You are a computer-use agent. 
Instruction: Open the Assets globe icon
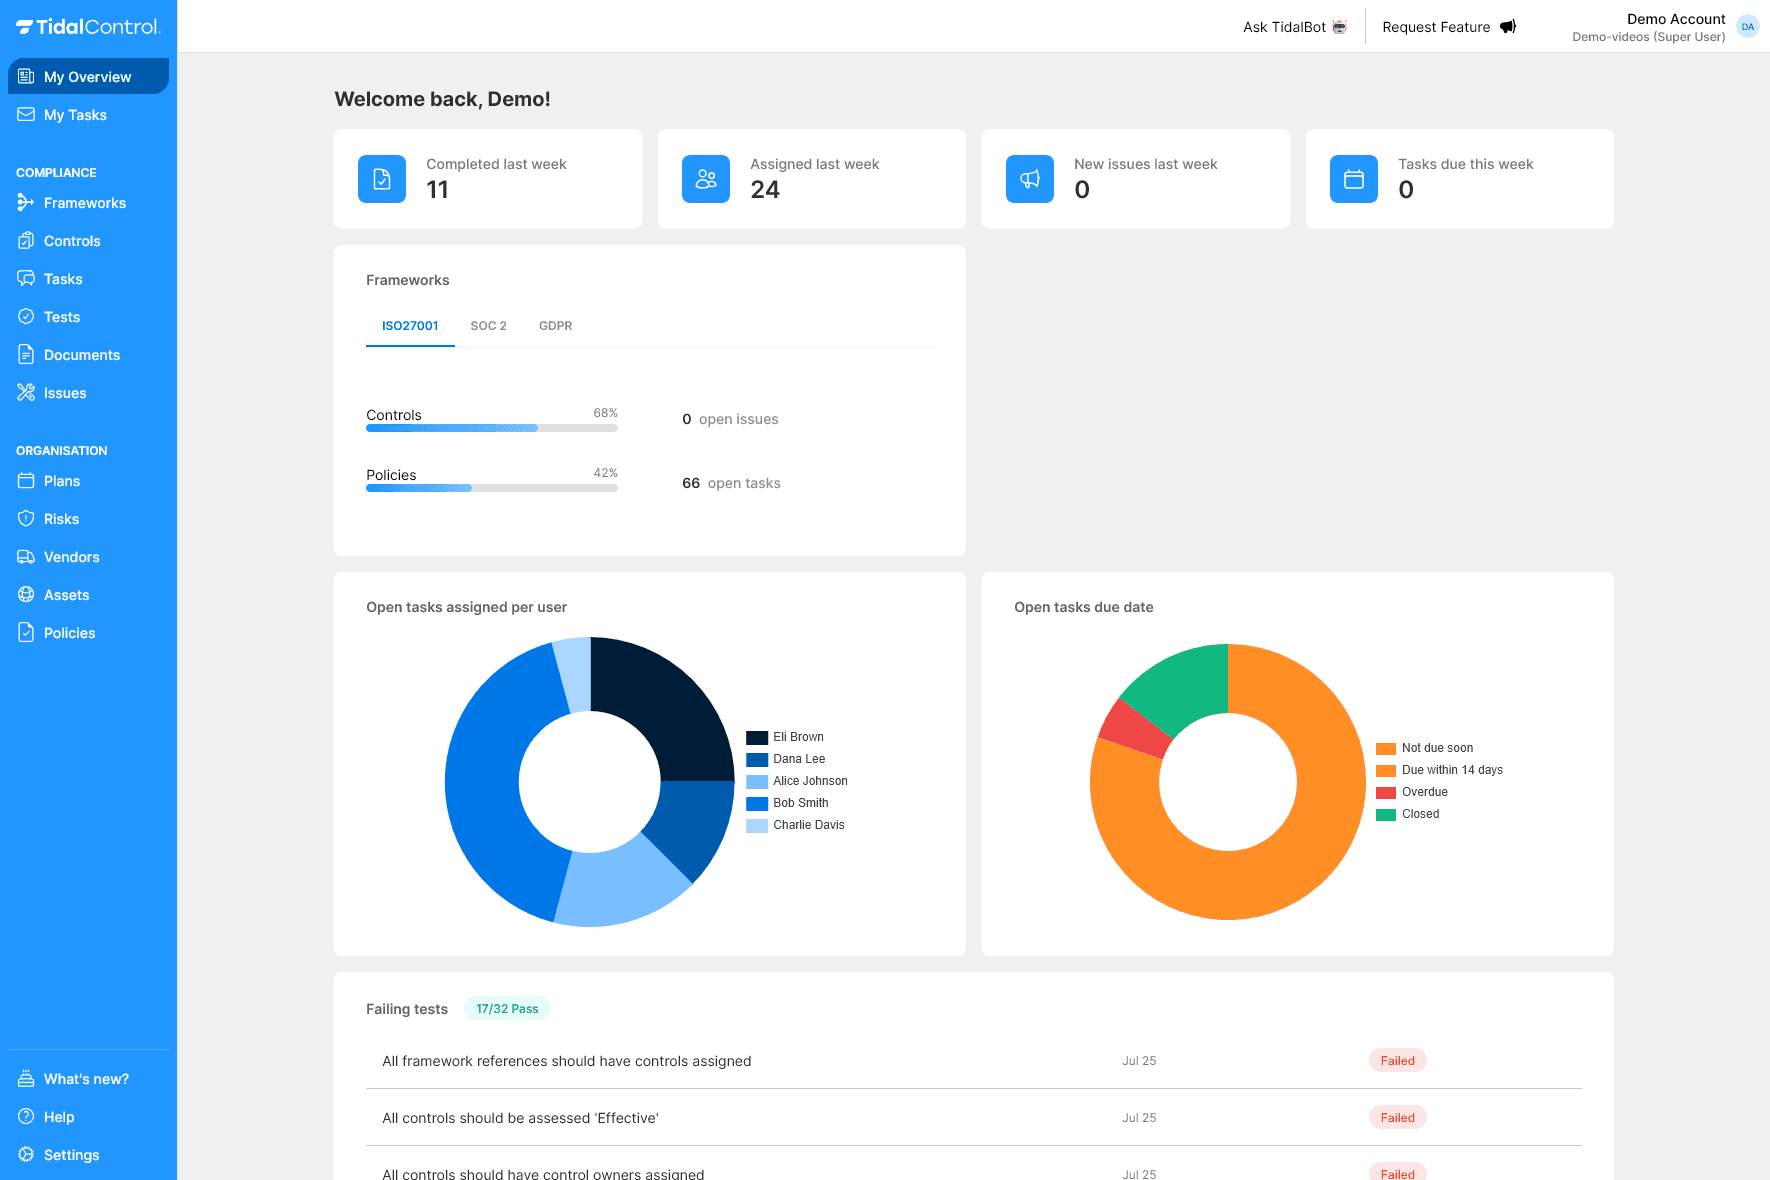point(27,594)
